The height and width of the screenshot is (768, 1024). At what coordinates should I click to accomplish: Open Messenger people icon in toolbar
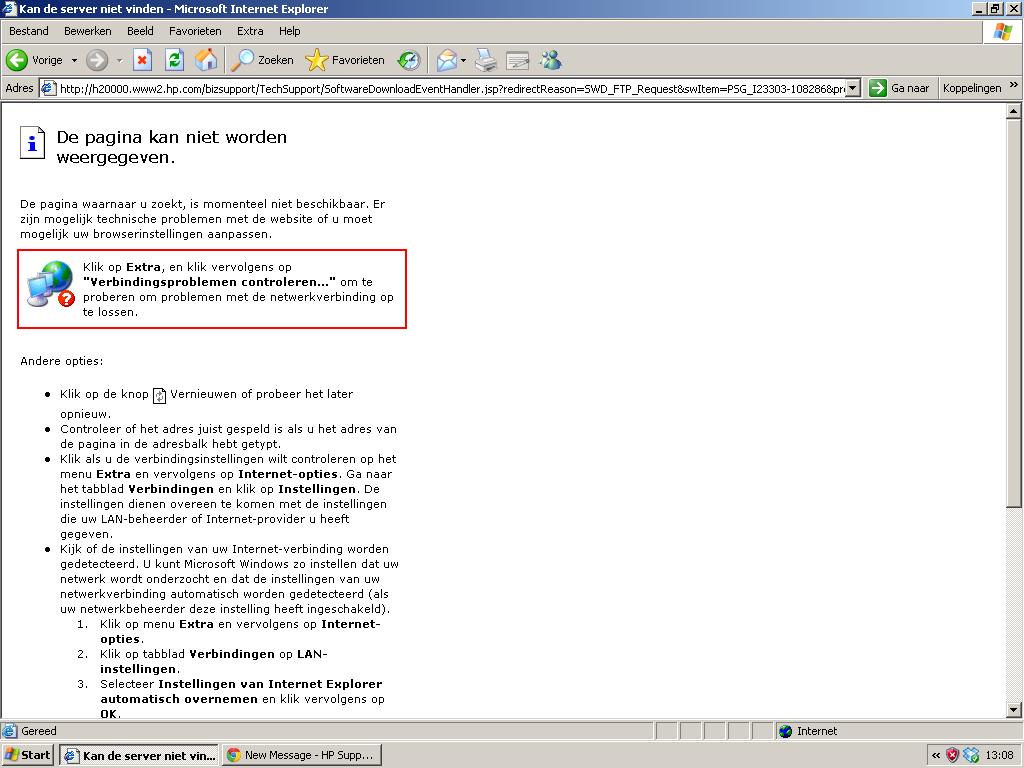click(x=551, y=60)
